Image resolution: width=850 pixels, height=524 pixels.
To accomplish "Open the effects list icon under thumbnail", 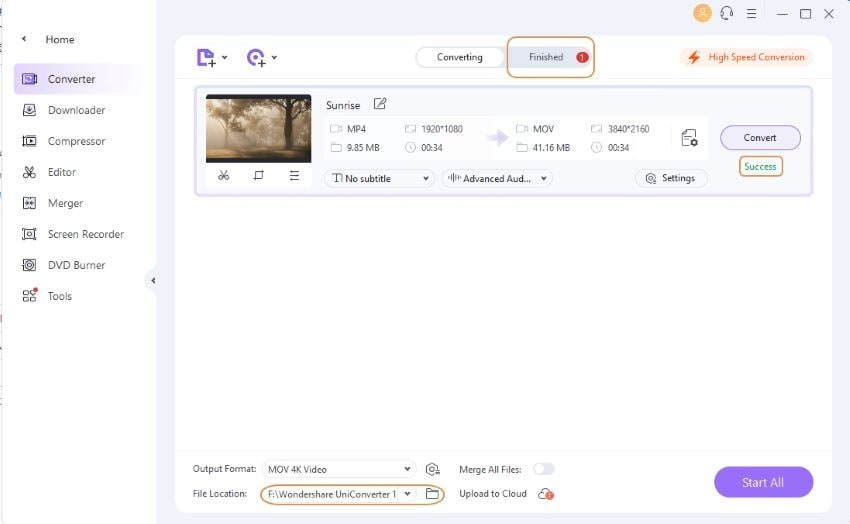I will 294,176.
